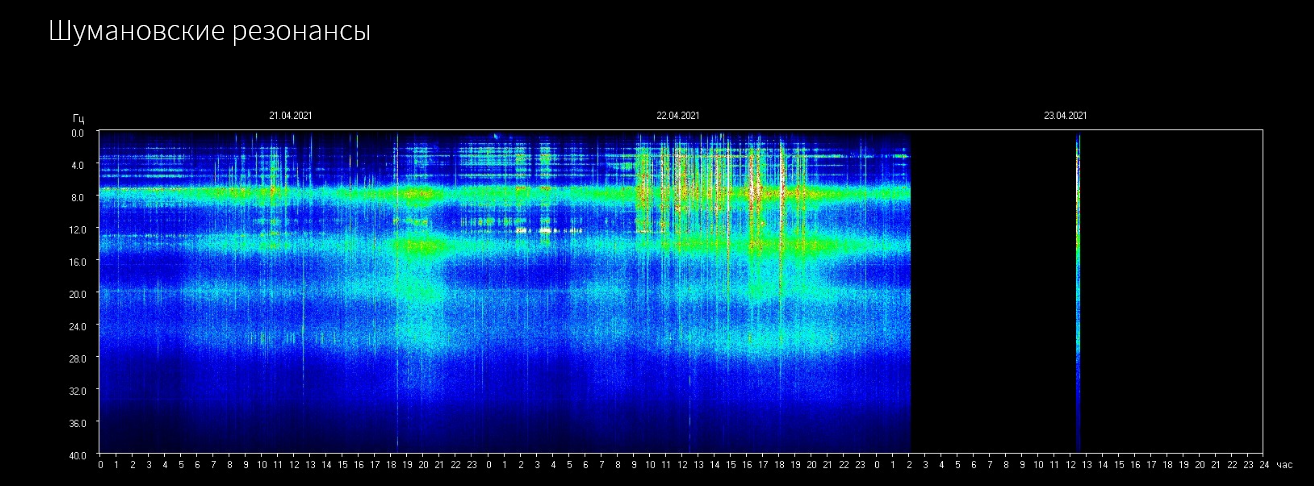Screen dimensions: 1314x486
Task: Click the 40.0 frequency axis label
Action: 77,454
